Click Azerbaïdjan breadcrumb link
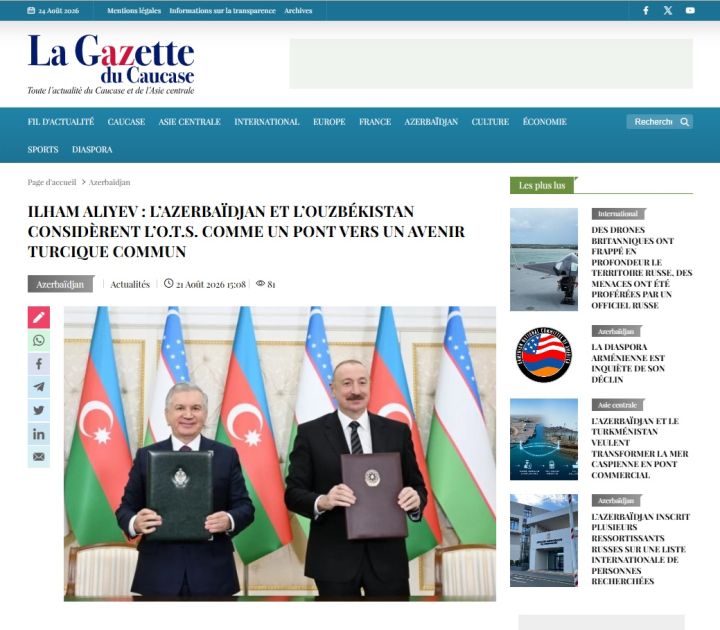 point(109,182)
